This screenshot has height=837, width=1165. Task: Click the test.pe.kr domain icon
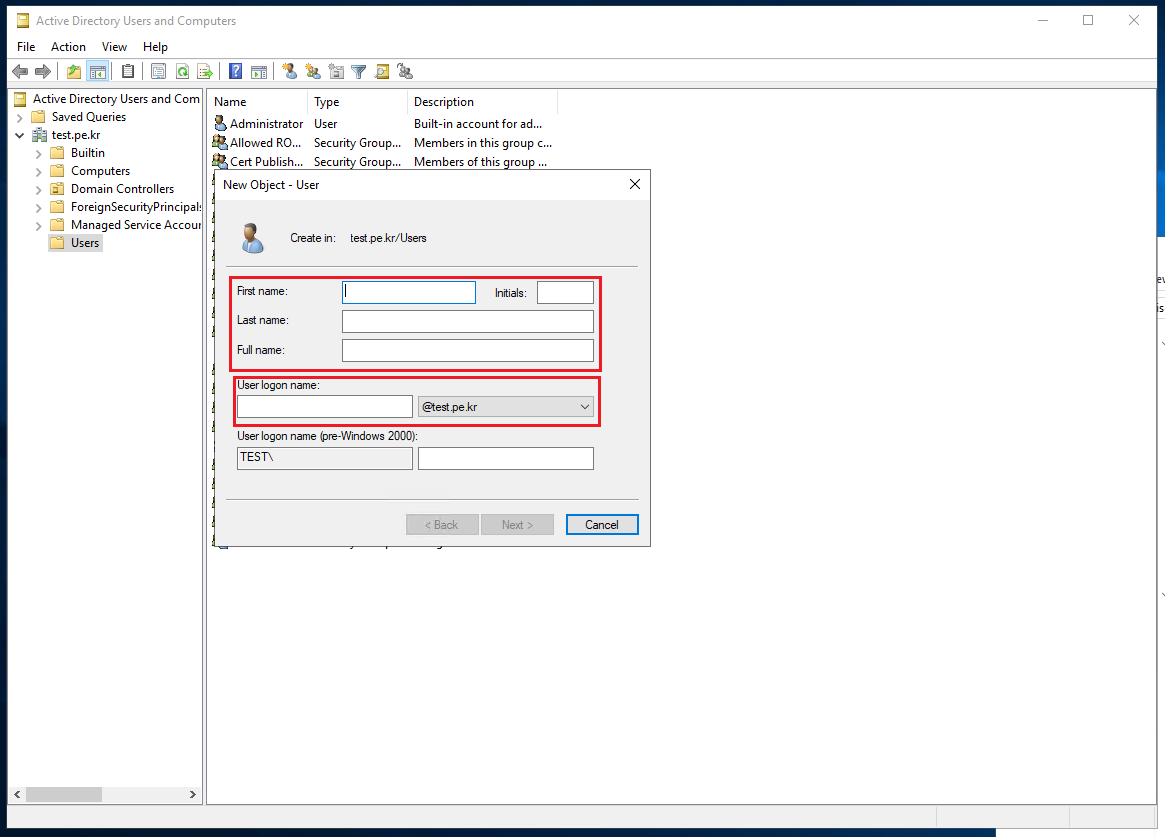pyautogui.click(x=39, y=135)
